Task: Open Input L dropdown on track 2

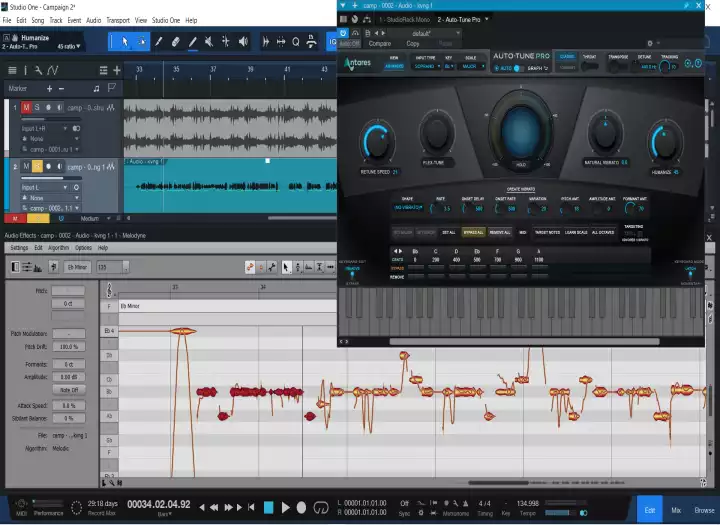Action: tap(44, 187)
